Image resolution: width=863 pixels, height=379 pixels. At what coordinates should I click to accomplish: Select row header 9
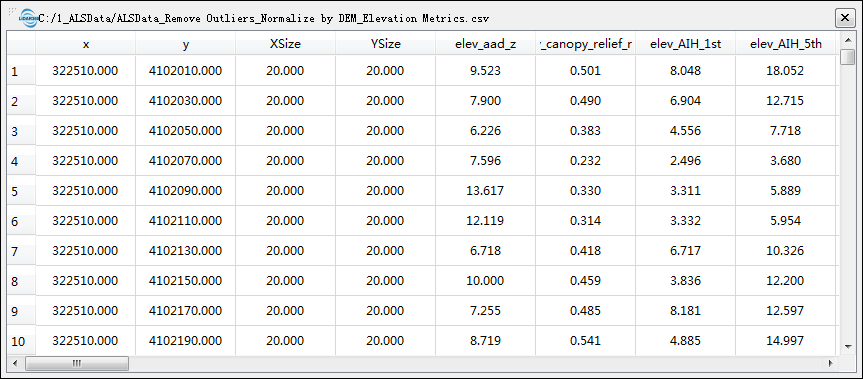pos(21,311)
